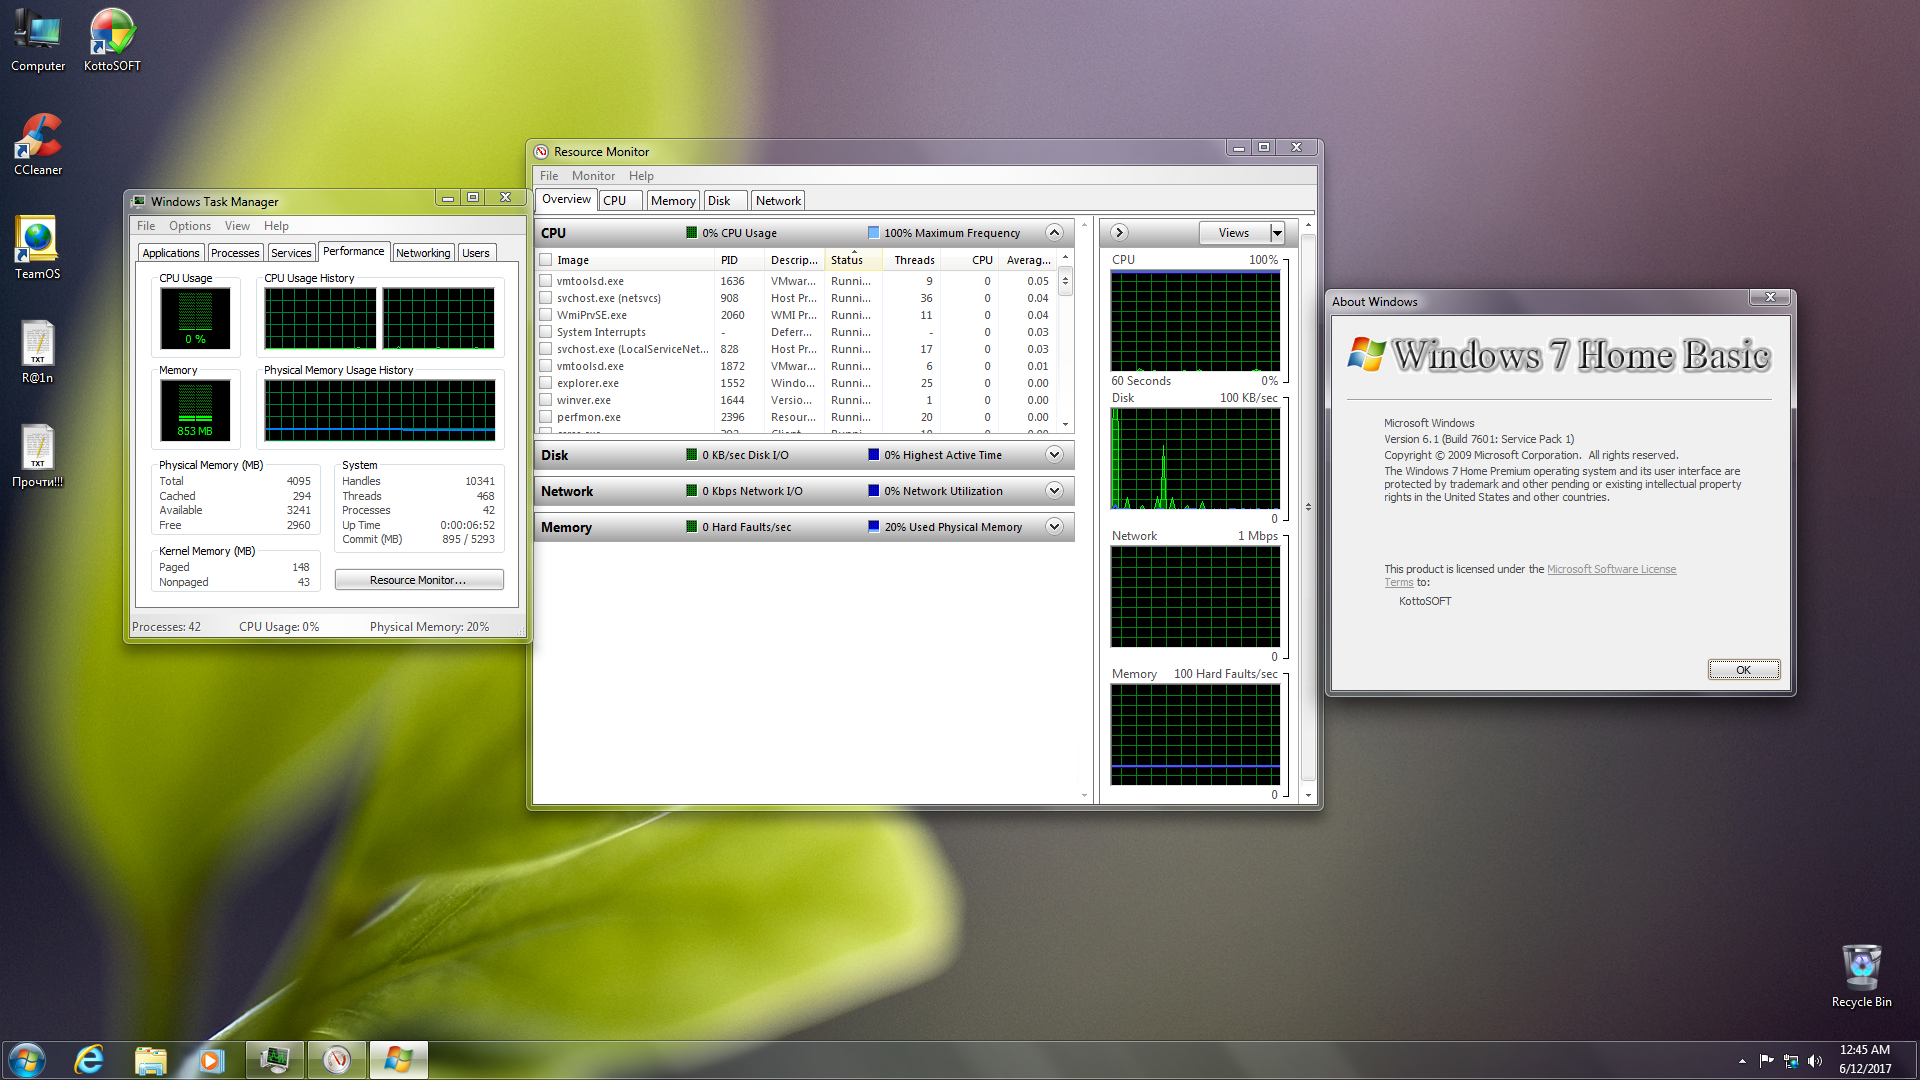Image resolution: width=1920 pixels, height=1080 pixels.
Task: Click the taskbar clock showing 12:45 AM
Action: click(x=1865, y=1060)
